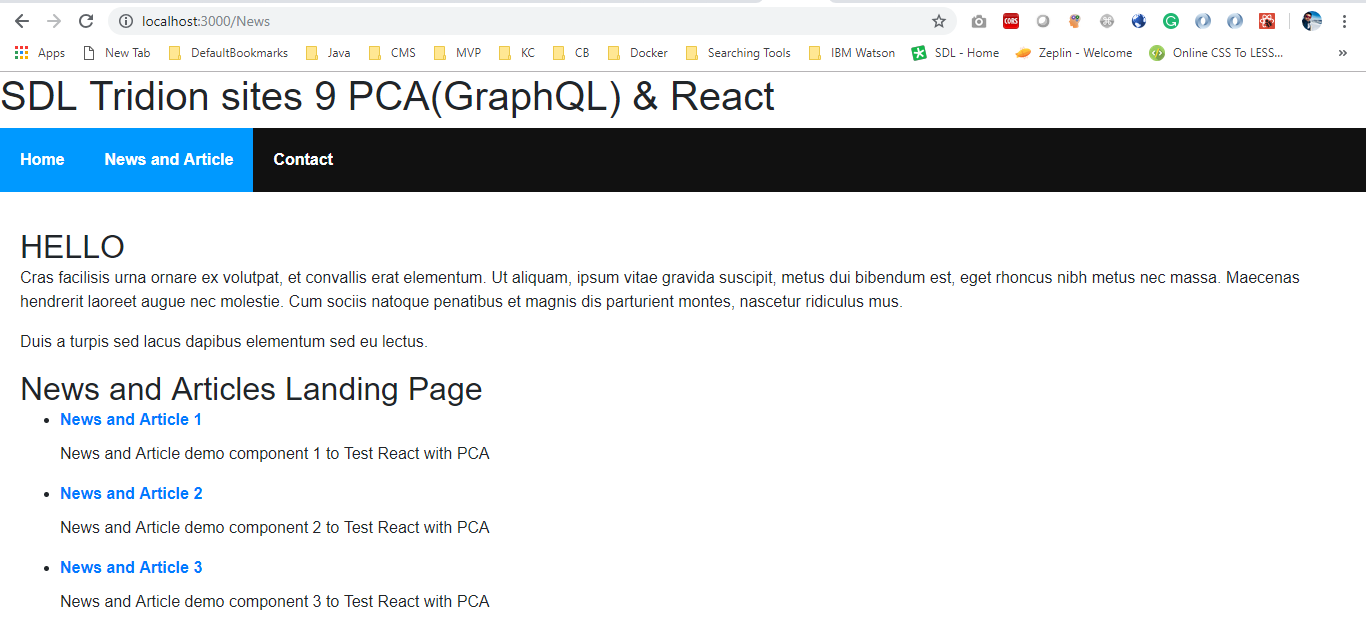Screen dimensions: 1366x624
Task: Open the IBM Watson bookmarks folder
Action: (852, 53)
